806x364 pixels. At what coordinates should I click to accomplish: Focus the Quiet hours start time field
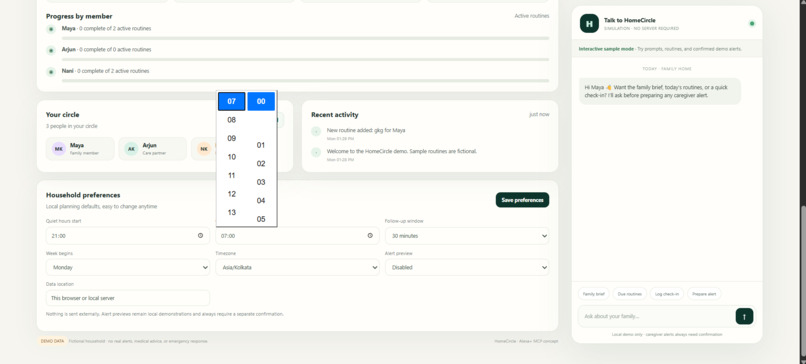coord(127,235)
